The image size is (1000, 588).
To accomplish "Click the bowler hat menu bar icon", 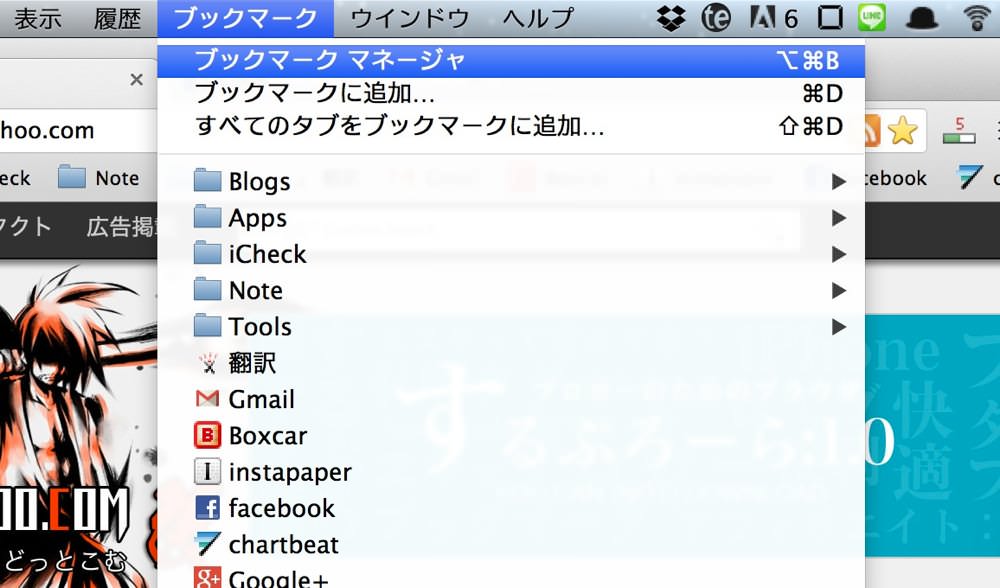I will click(x=922, y=18).
